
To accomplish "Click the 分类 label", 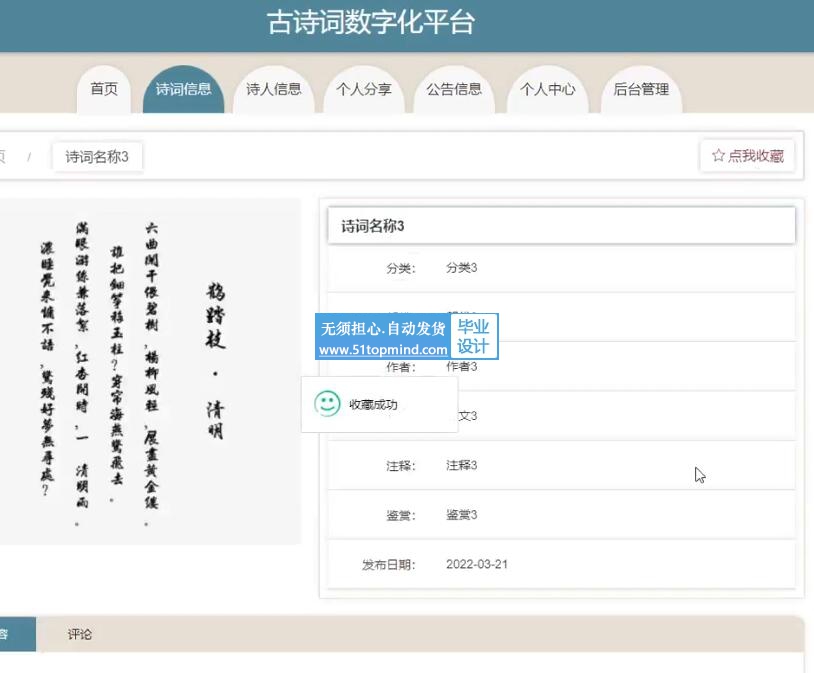I will [x=401, y=268].
